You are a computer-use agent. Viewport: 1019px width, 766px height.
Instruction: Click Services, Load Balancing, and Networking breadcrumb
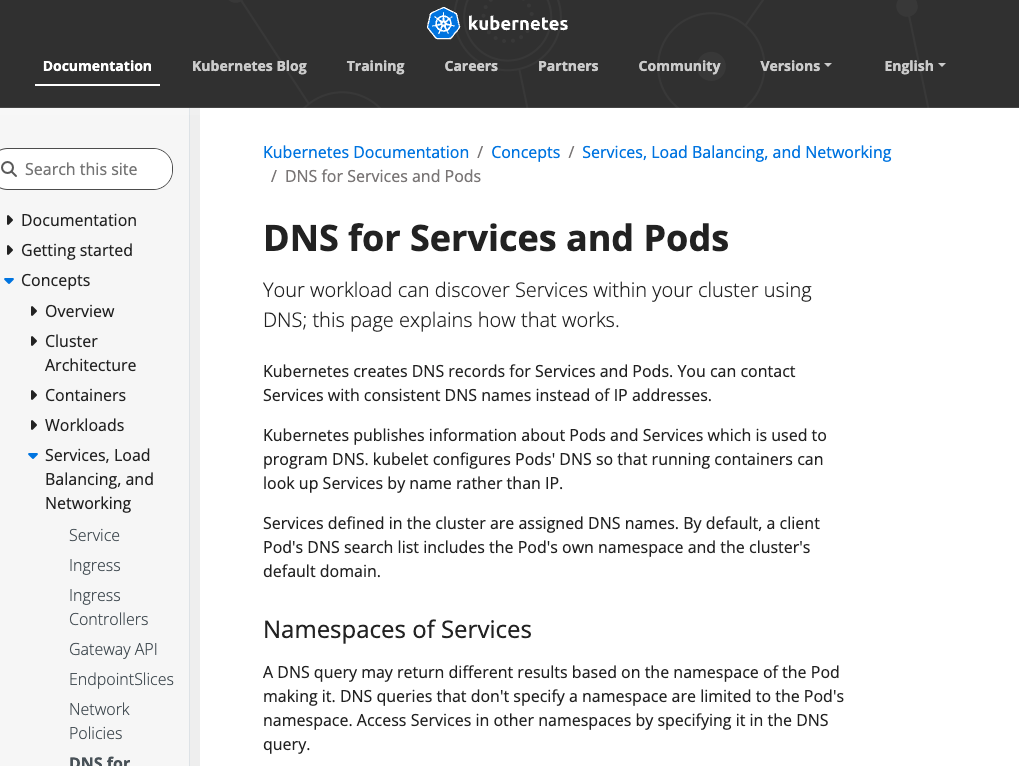pos(736,152)
